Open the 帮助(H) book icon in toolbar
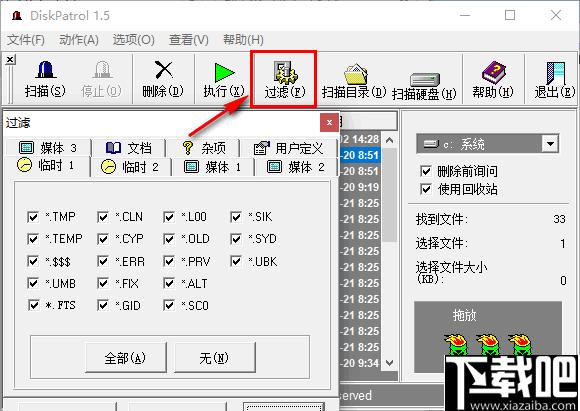 tap(493, 79)
